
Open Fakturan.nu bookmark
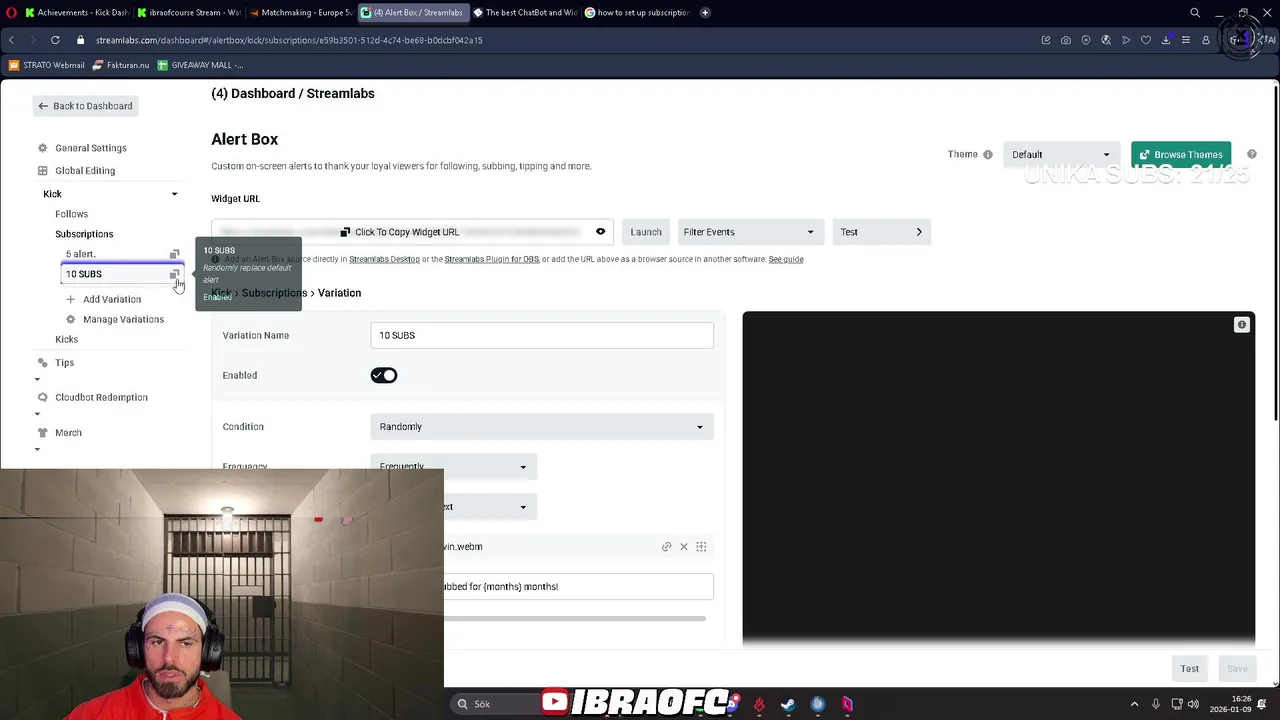(121, 65)
